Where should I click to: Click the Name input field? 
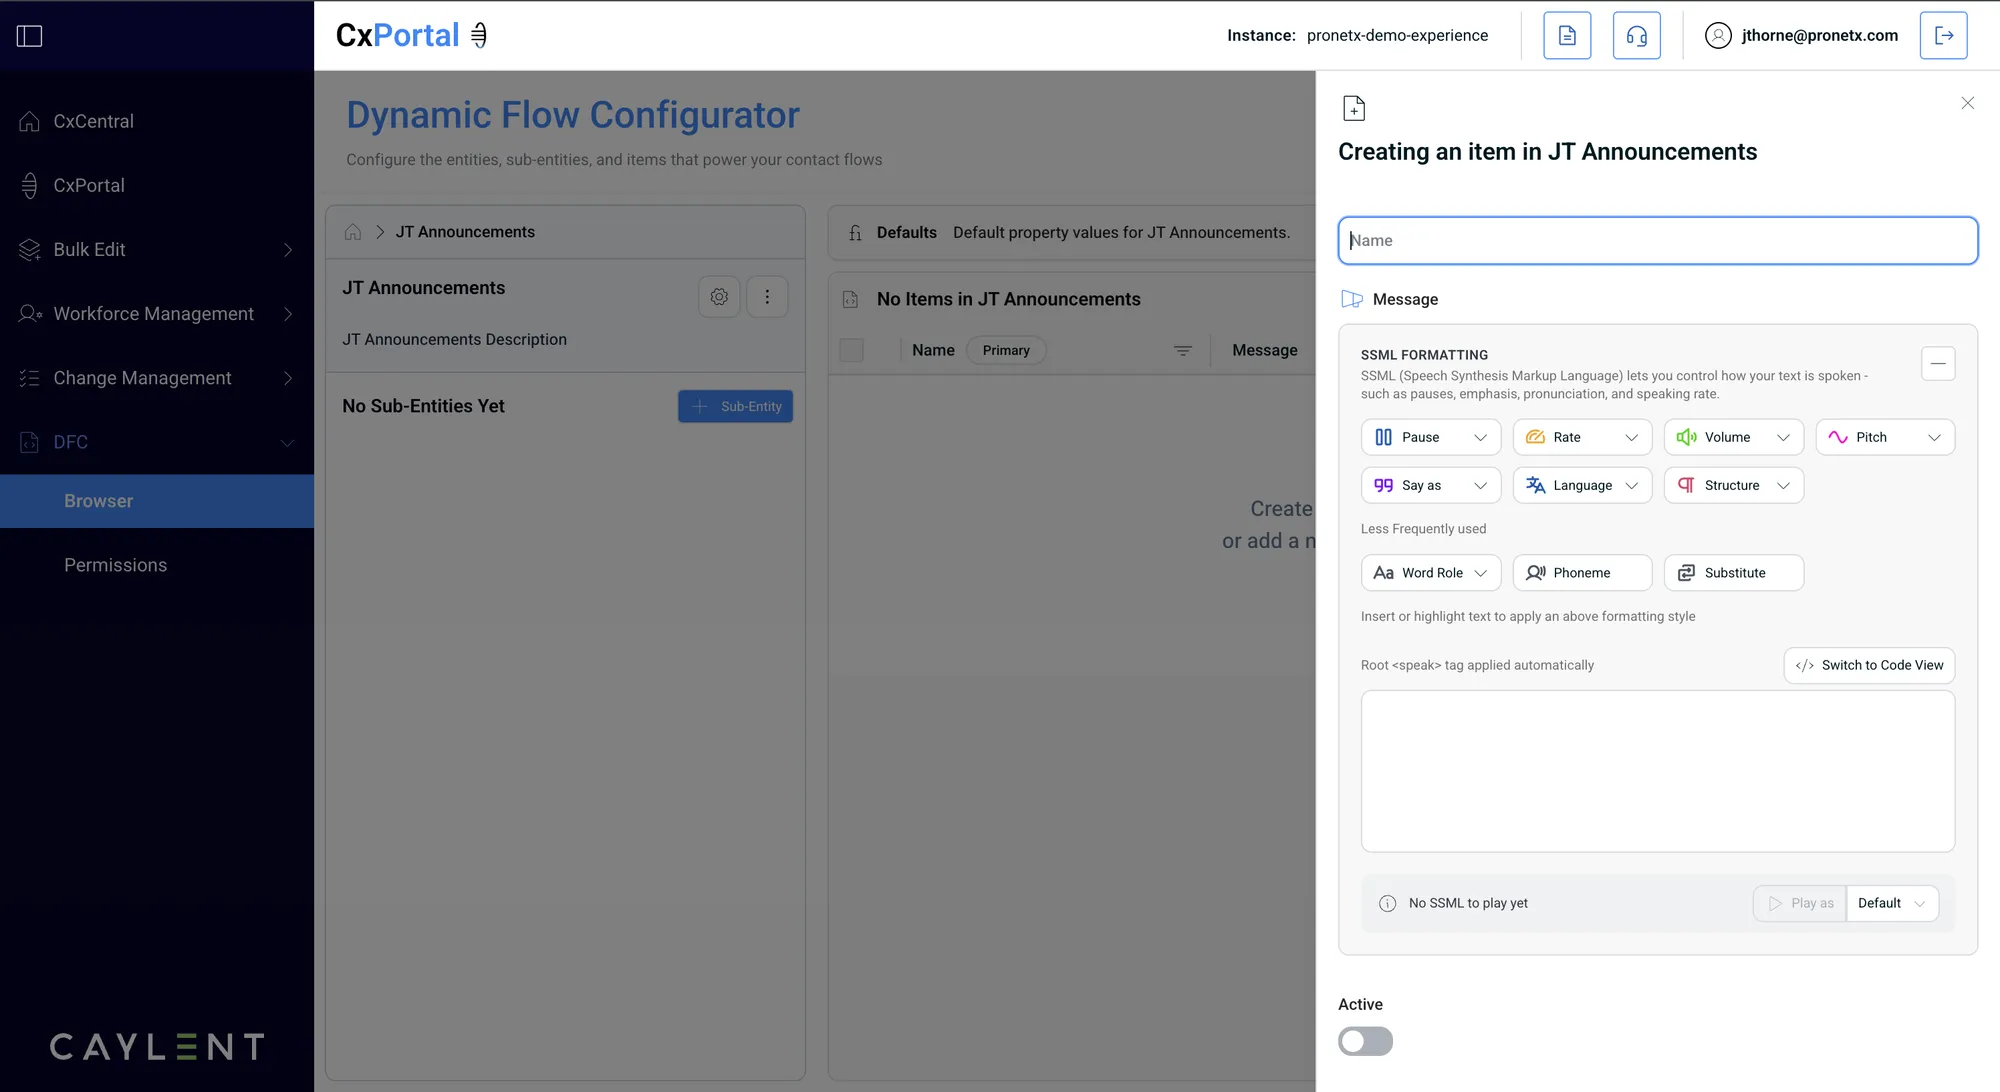click(x=1658, y=241)
